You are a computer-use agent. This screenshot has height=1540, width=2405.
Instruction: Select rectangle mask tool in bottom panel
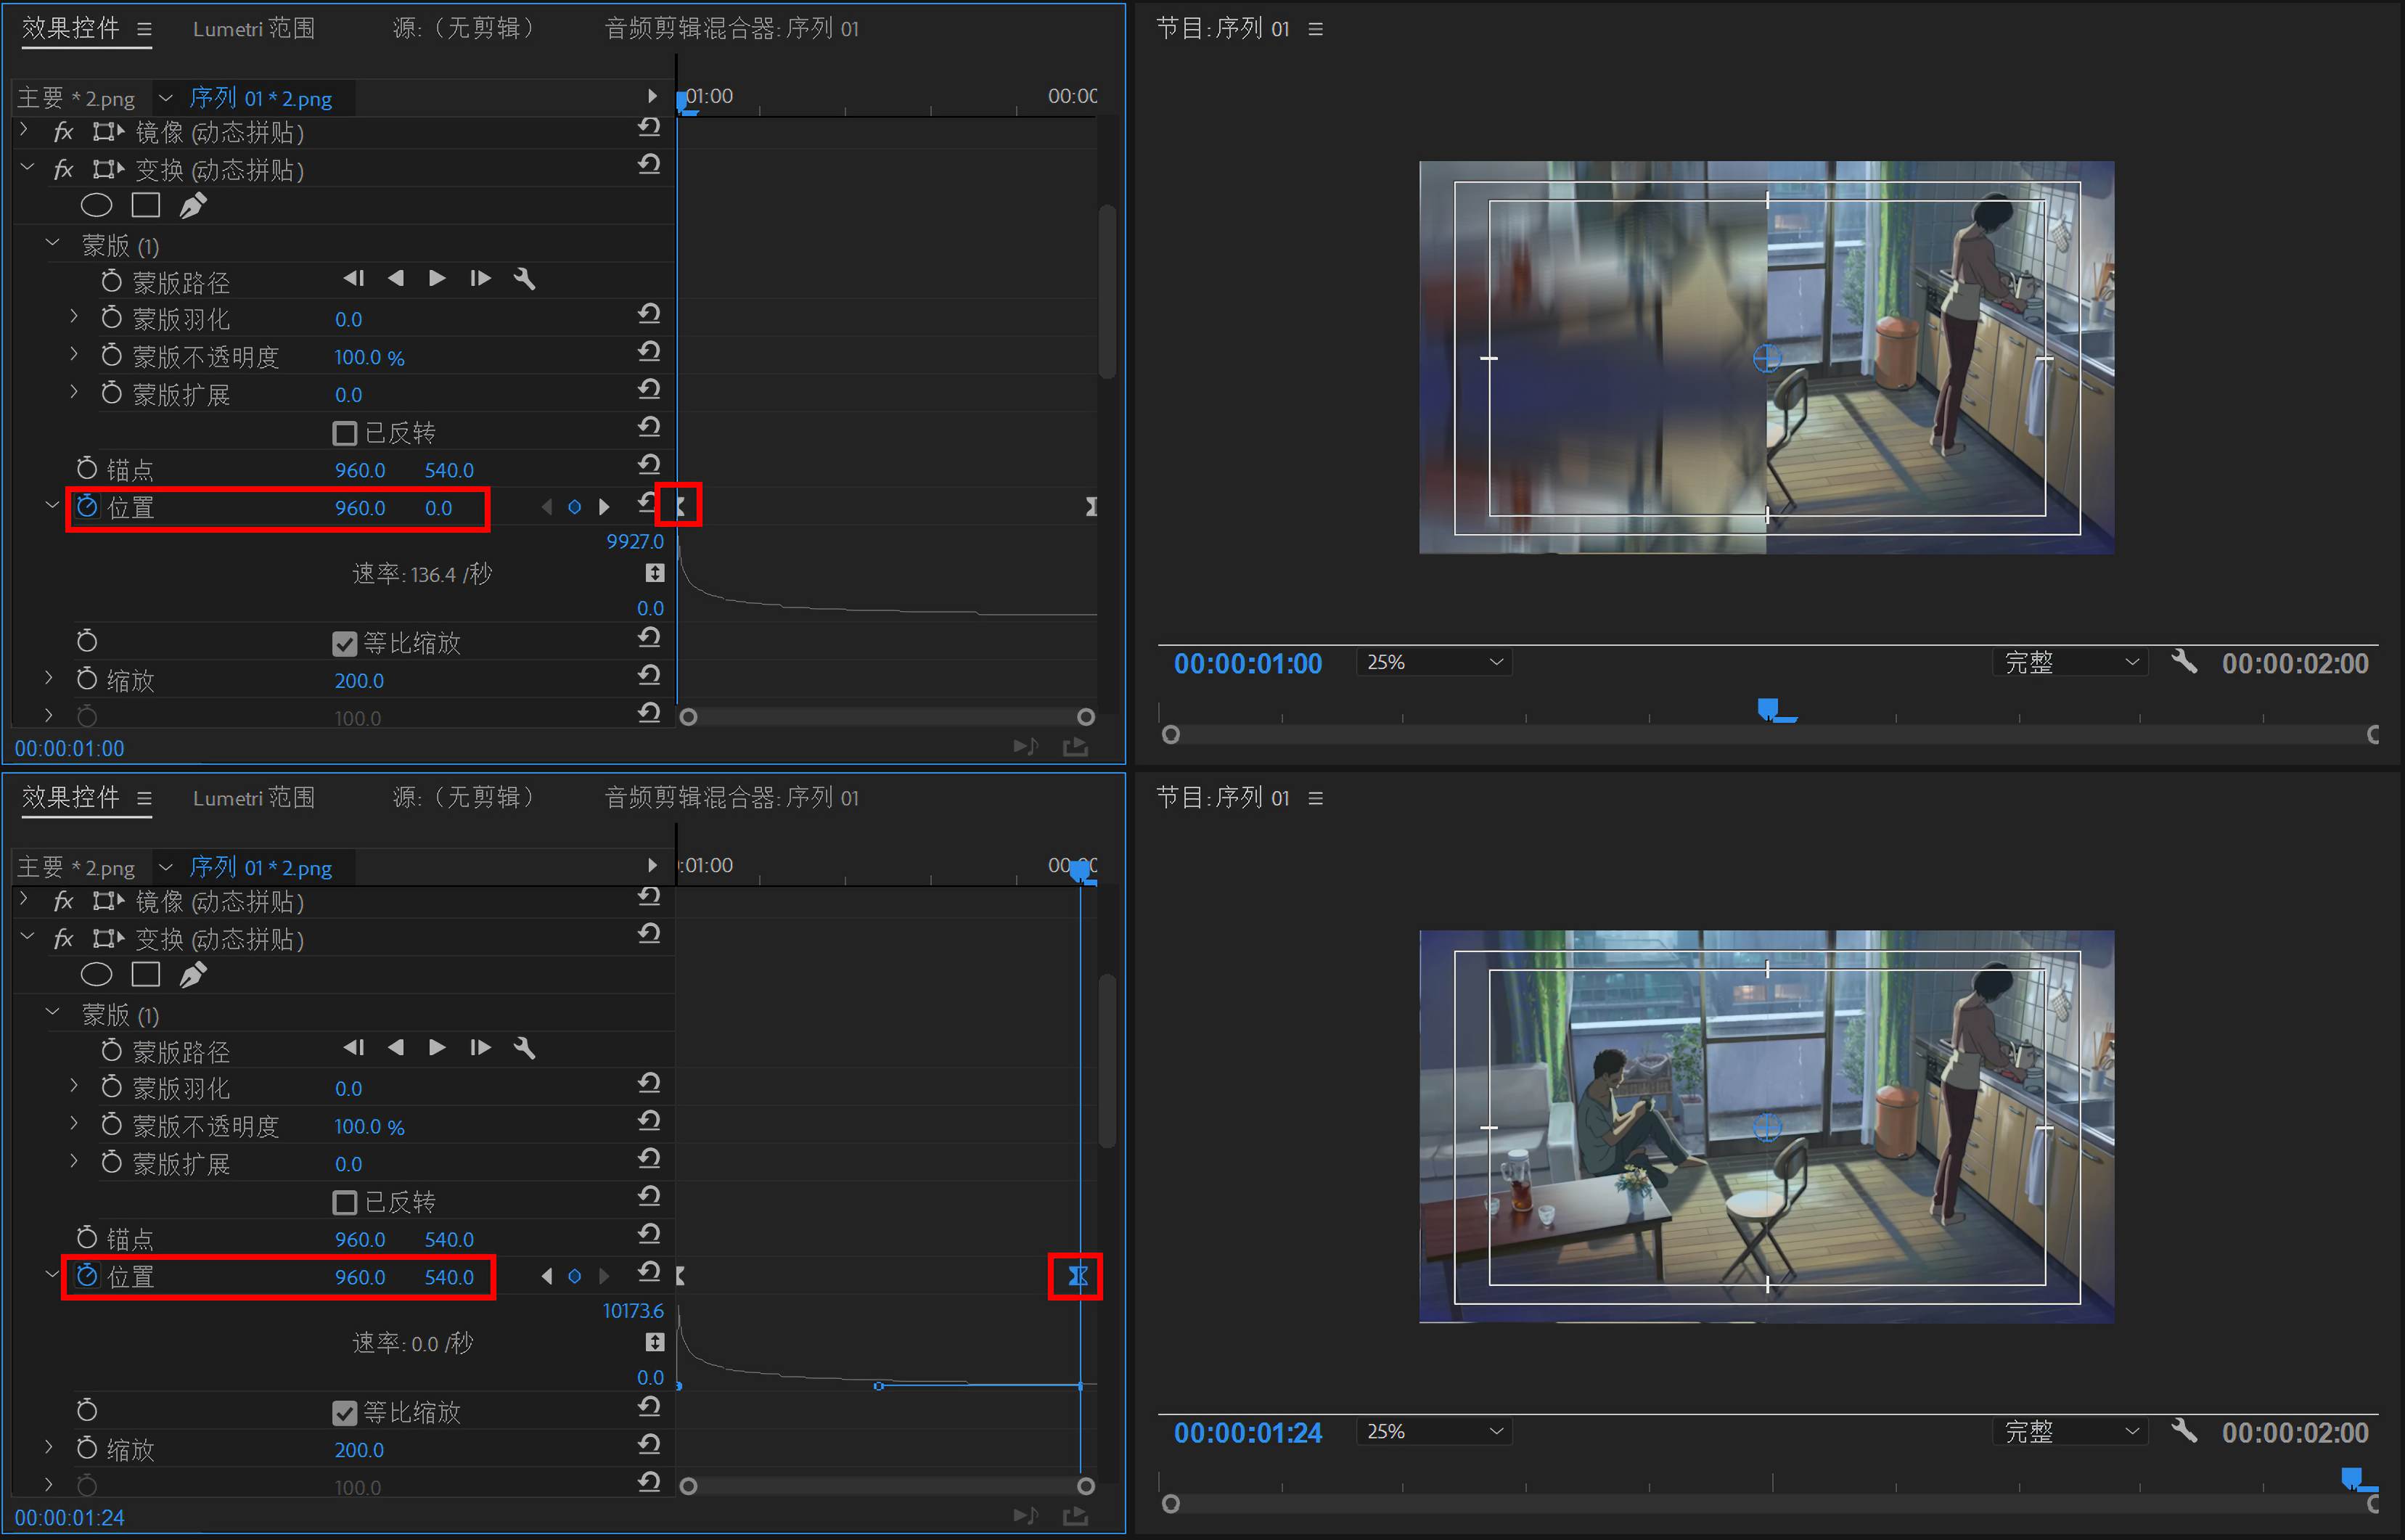coord(146,974)
